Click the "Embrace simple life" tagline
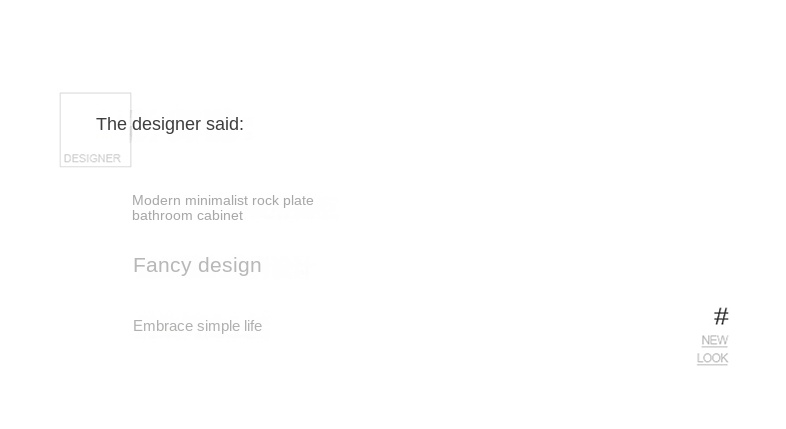 [198, 326]
